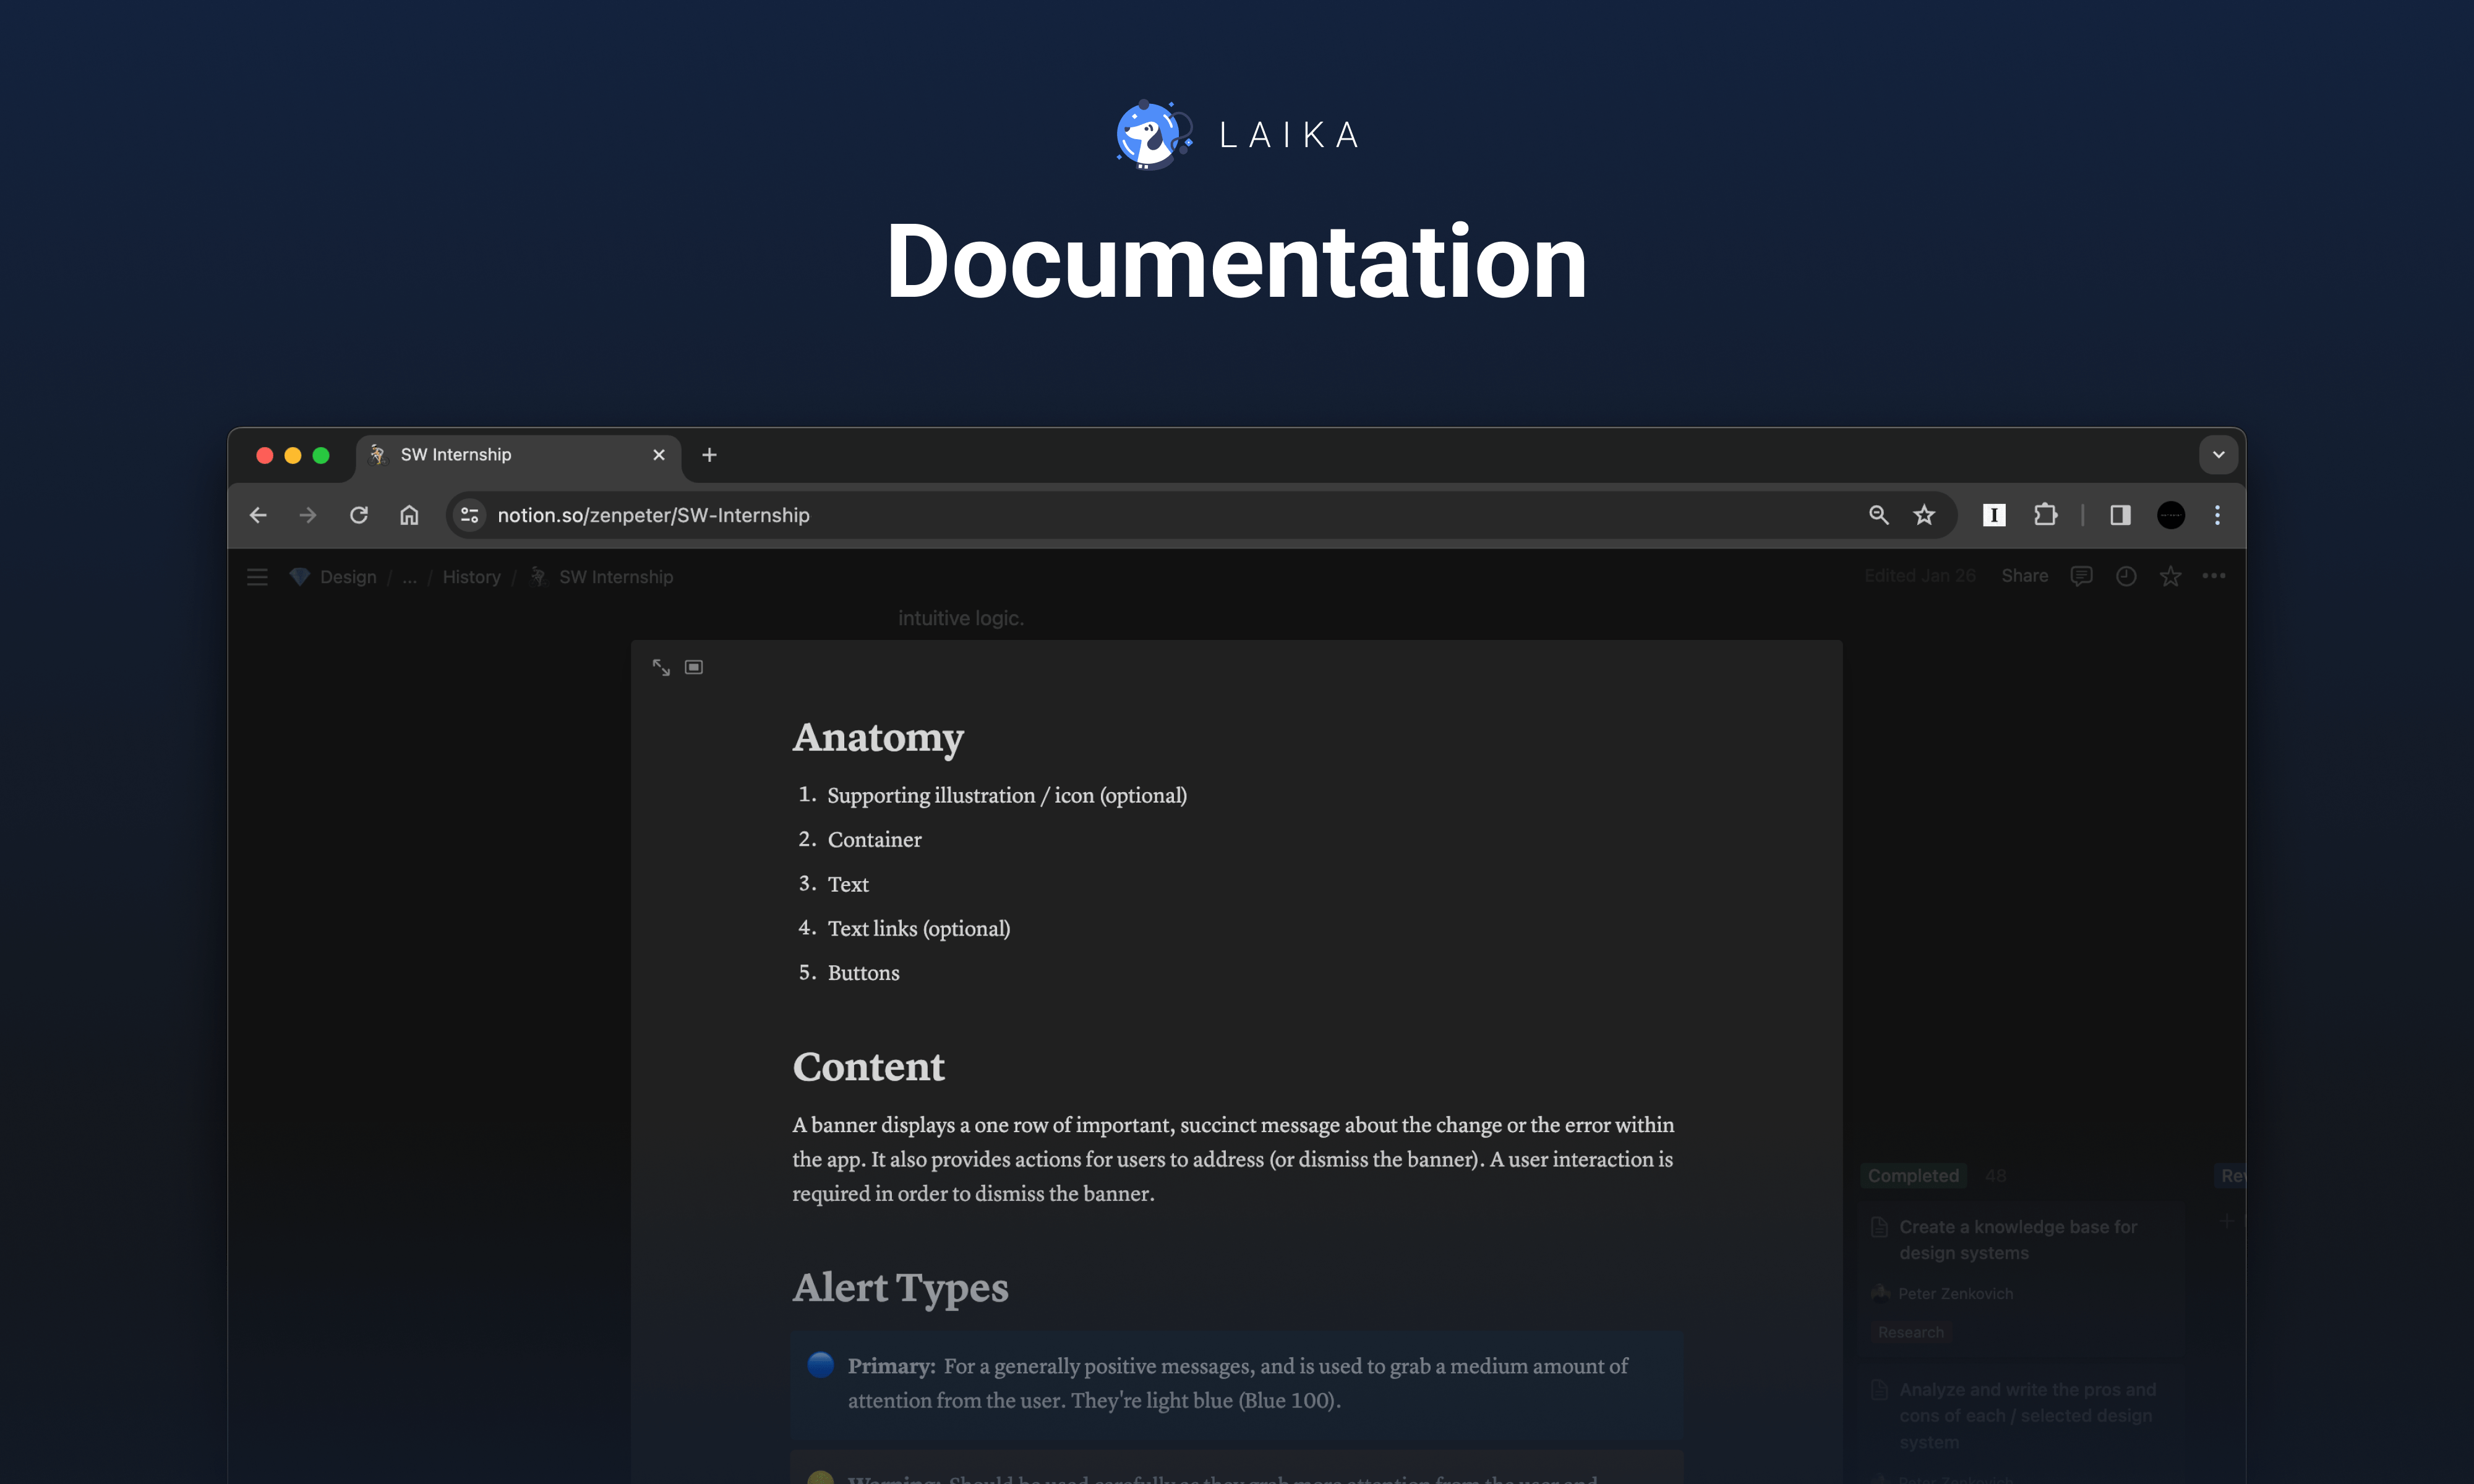Select the bookmark star in the address bar
The image size is (2474, 1484).
point(1923,515)
